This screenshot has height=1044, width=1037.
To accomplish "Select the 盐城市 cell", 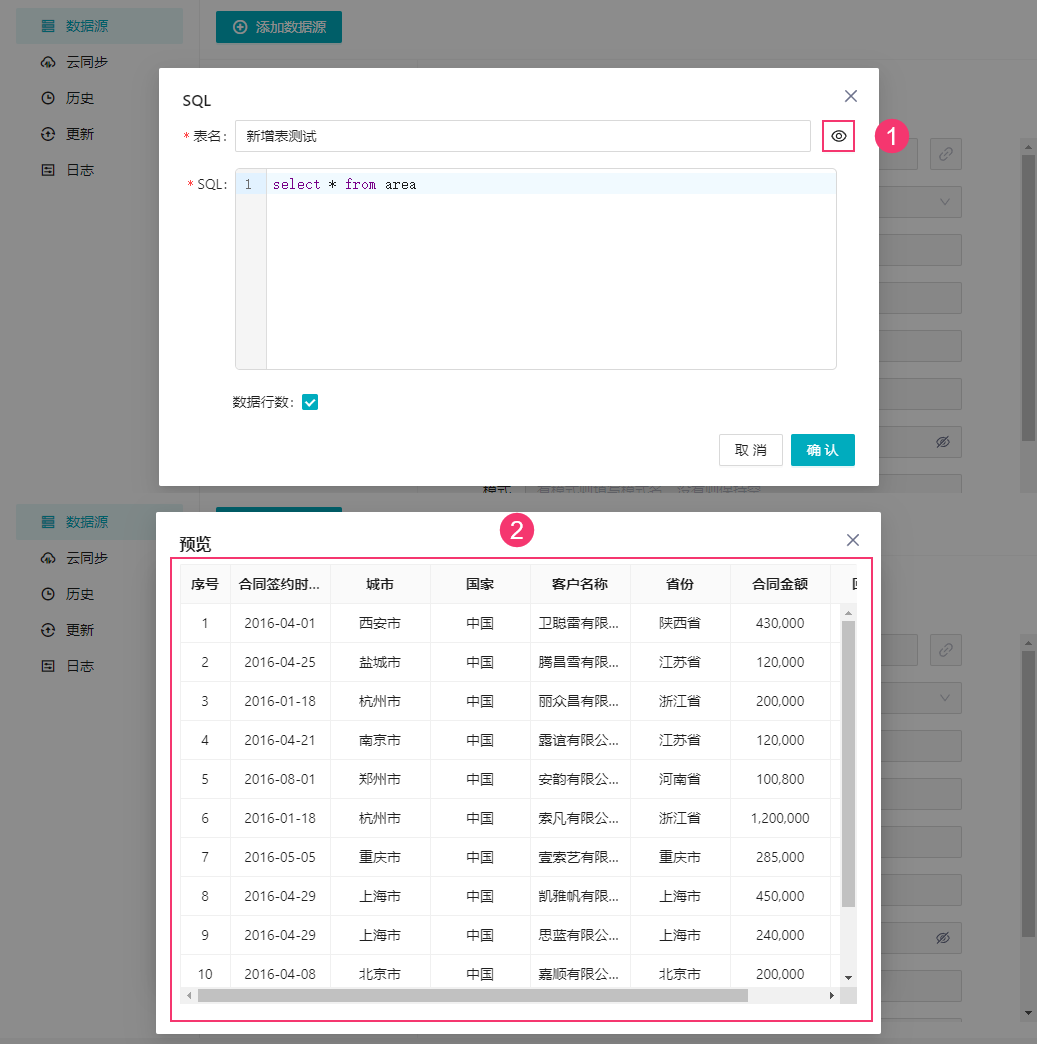I will click(380, 662).
